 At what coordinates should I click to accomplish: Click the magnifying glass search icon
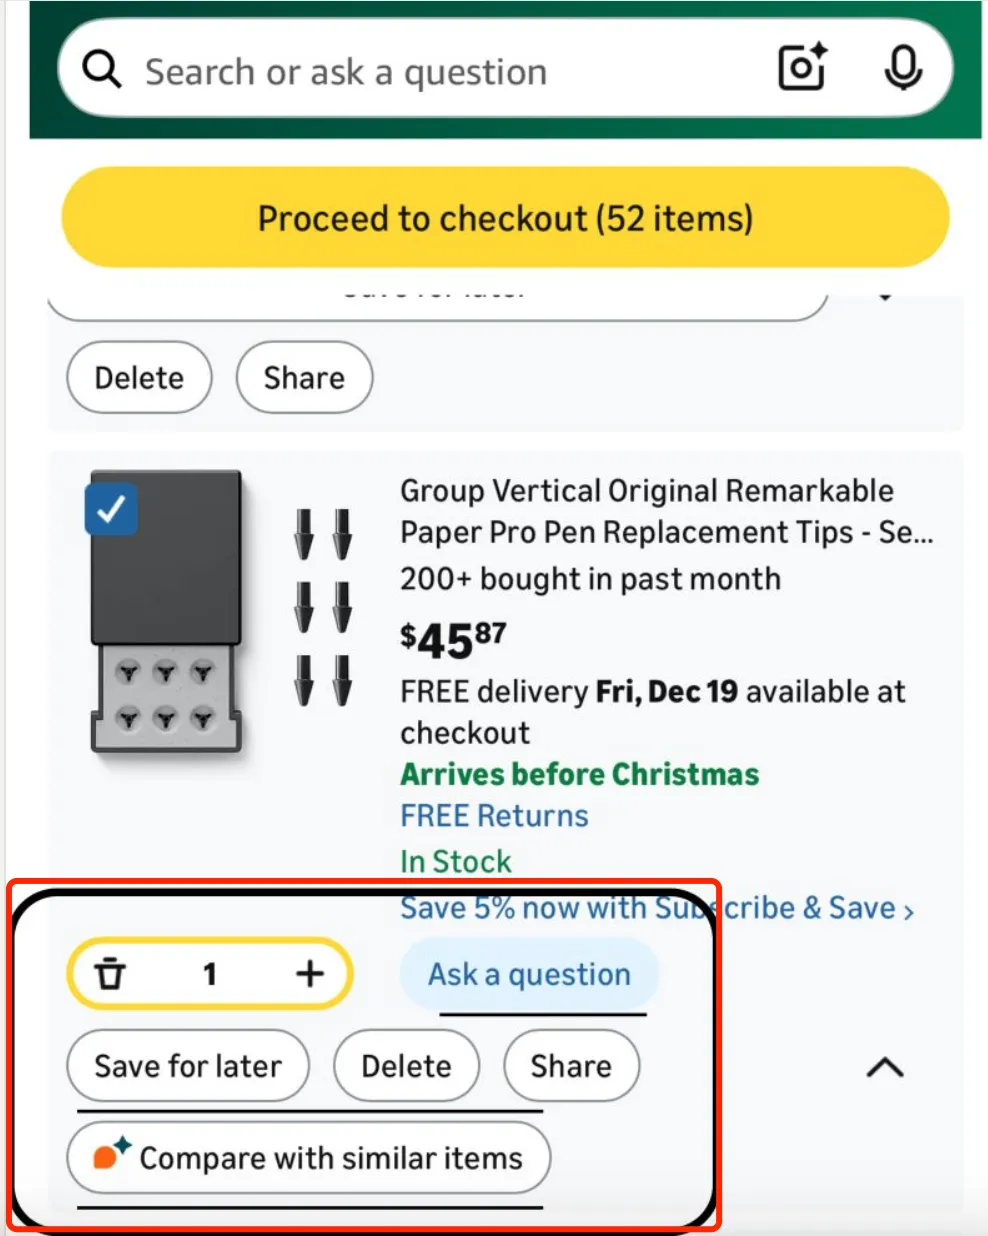pyautogui.click(x=102, y=71)
